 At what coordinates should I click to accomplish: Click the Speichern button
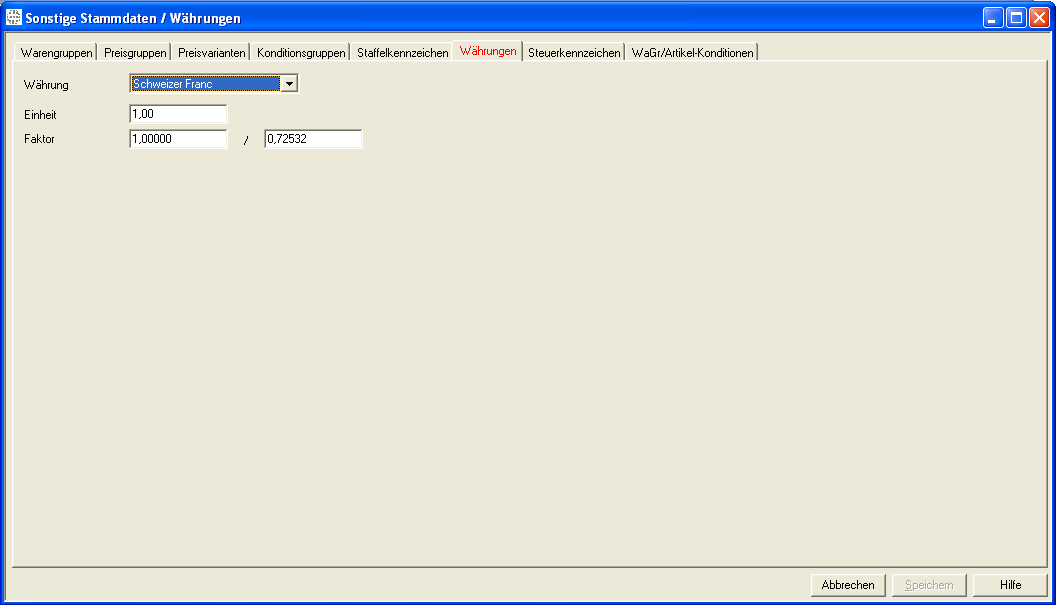tap(929, 585)
